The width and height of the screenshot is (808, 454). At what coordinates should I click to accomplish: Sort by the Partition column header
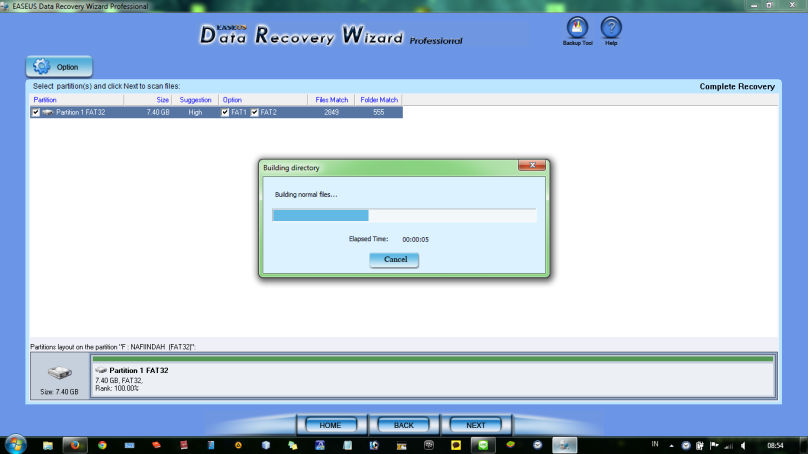pos(77,100)
